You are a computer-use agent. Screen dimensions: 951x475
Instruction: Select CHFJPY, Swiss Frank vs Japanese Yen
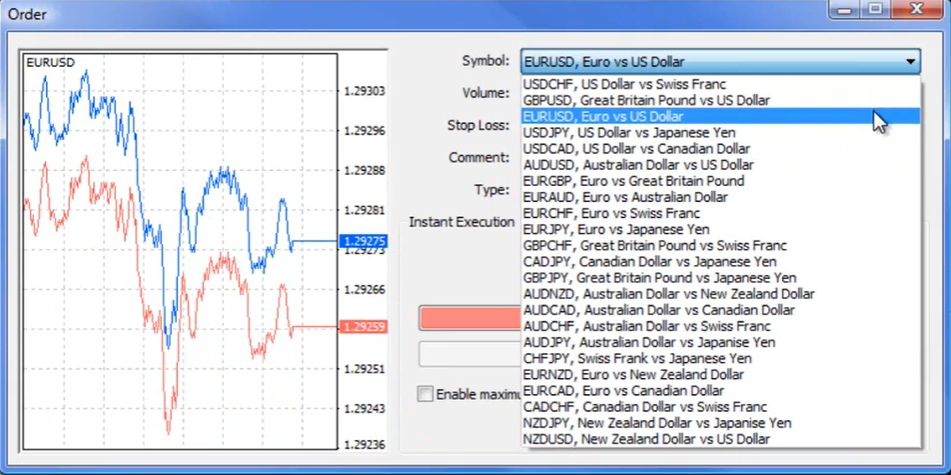721,359
